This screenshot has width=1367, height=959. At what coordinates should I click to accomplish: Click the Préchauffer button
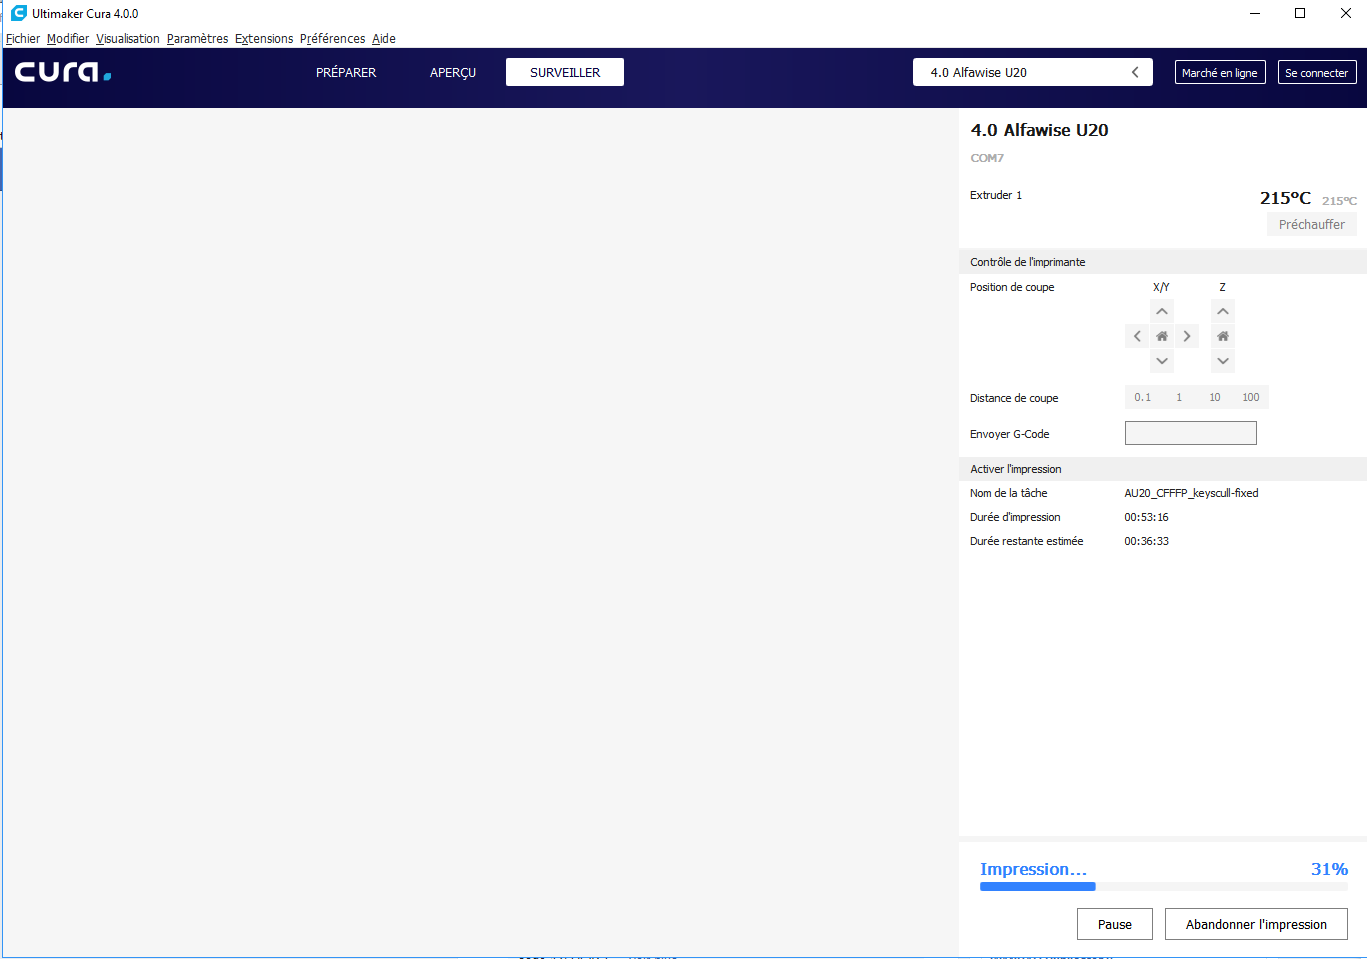[x=1312, y=224]
